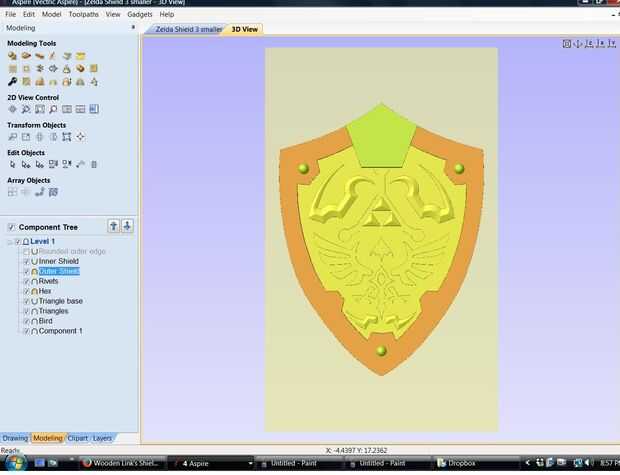Viewport: 620px width, 475px height.
Task: Uncheck the Level 1 visibility checkbox
Action: tap(17, 242)
